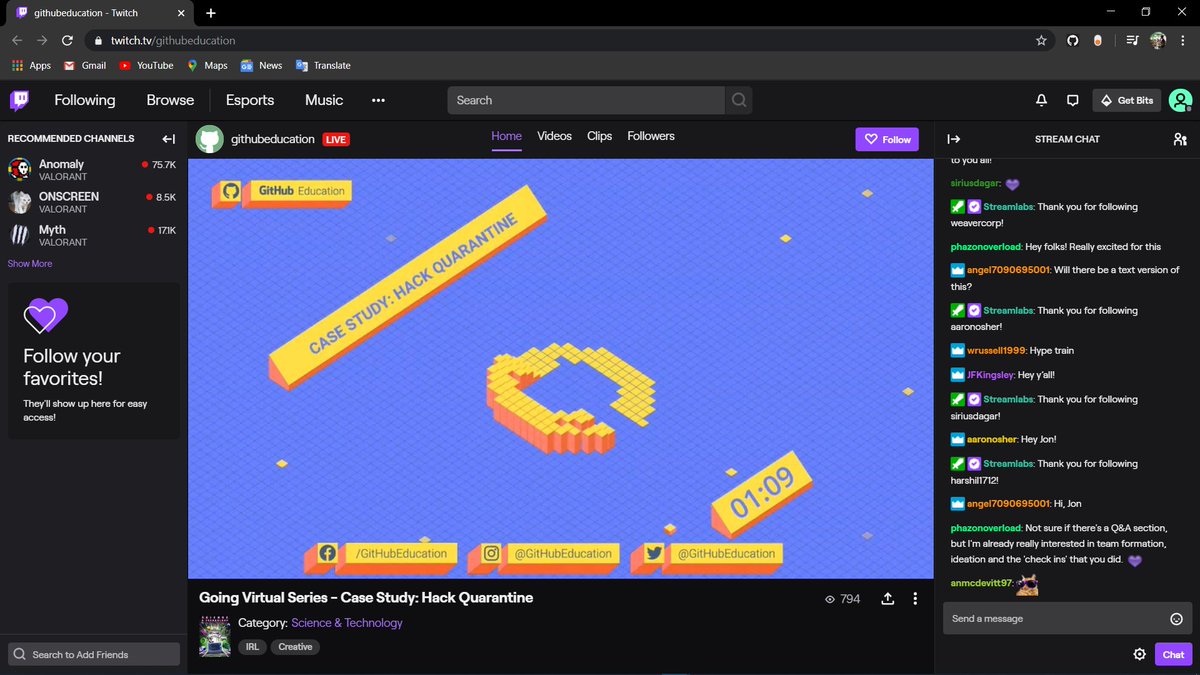Viewport: 1200px width, 675px height.
Task: Open the user profile avatar menu
Action: click(x=1180, y=100)
